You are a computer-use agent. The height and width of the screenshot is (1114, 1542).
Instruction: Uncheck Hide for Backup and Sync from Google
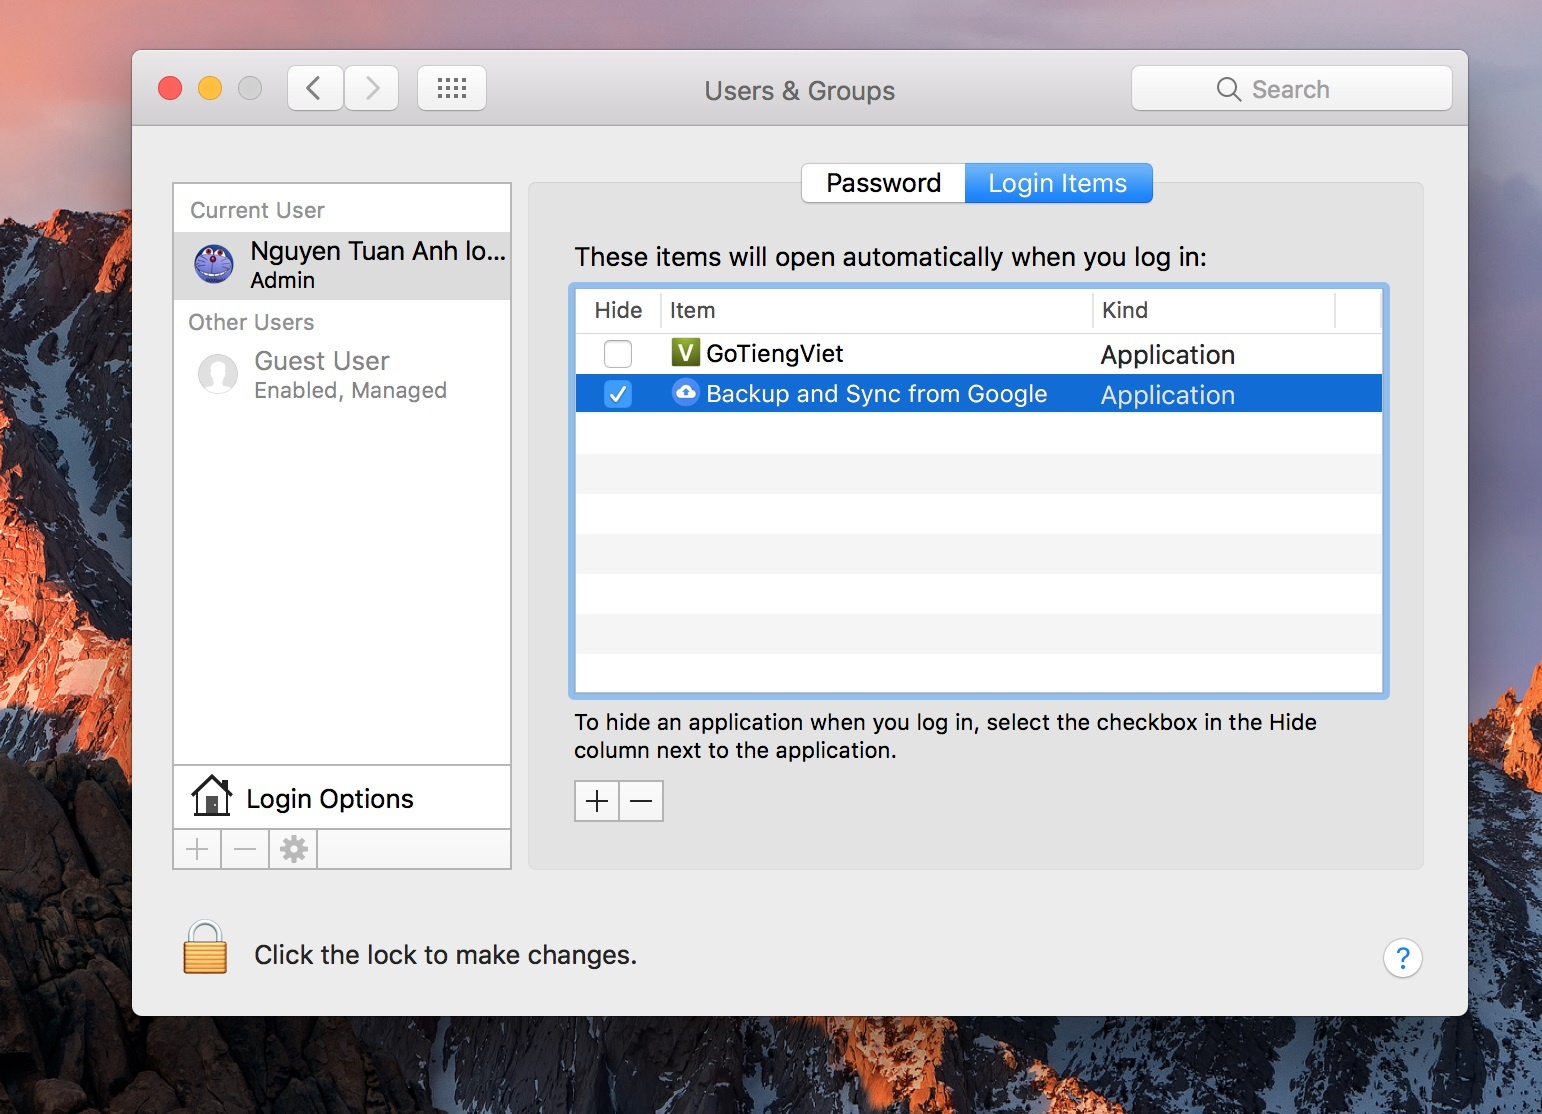coord(618,394)
